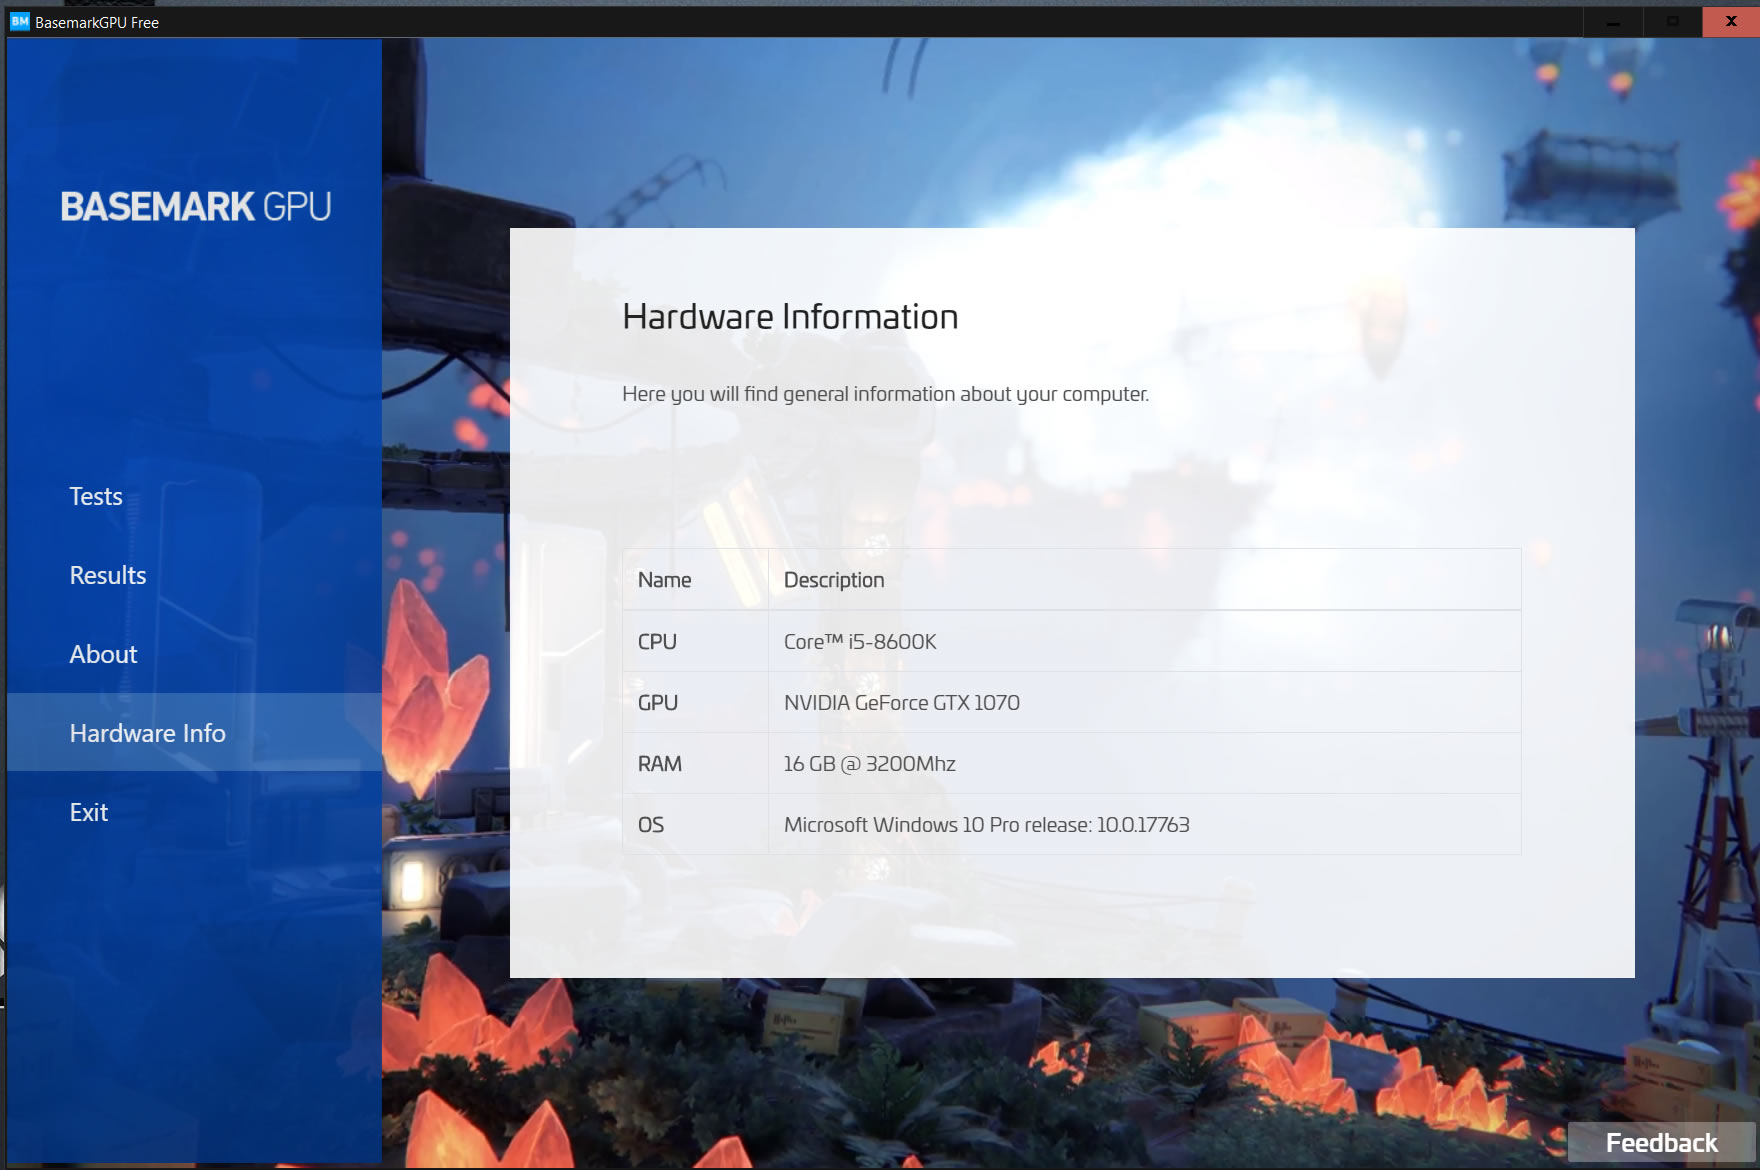
Task: Click the maximize window button
Action: click(x=1673, y=22)
